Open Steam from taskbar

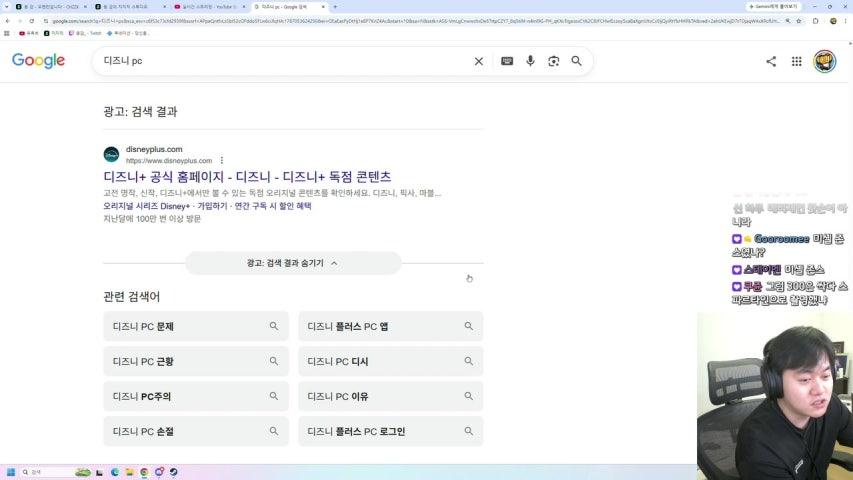coord(174,472)
